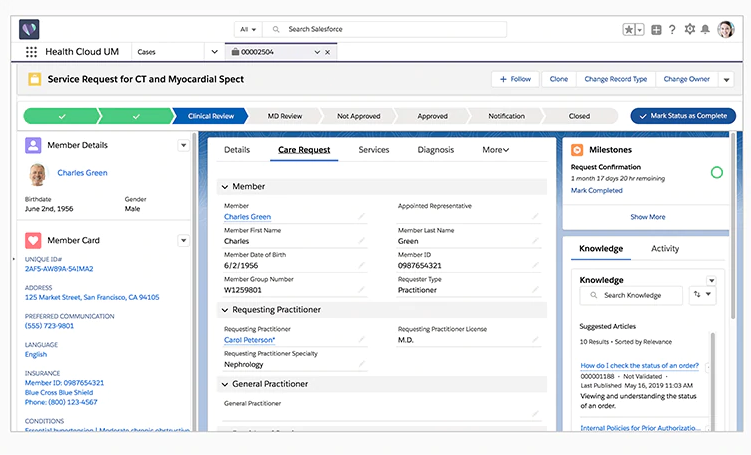Open the help question mark icon
This screenshot has height=455, width=751.
(x=672, y=30)
